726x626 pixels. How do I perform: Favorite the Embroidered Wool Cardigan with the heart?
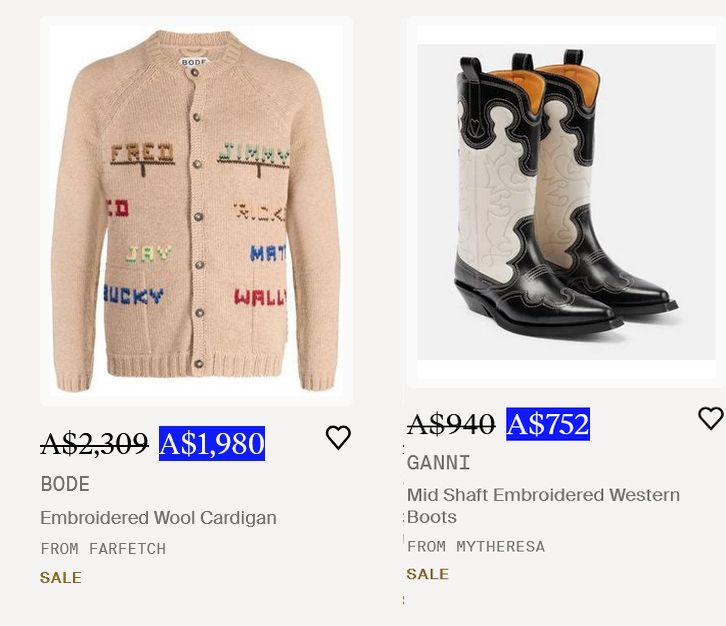click(338, 437)
